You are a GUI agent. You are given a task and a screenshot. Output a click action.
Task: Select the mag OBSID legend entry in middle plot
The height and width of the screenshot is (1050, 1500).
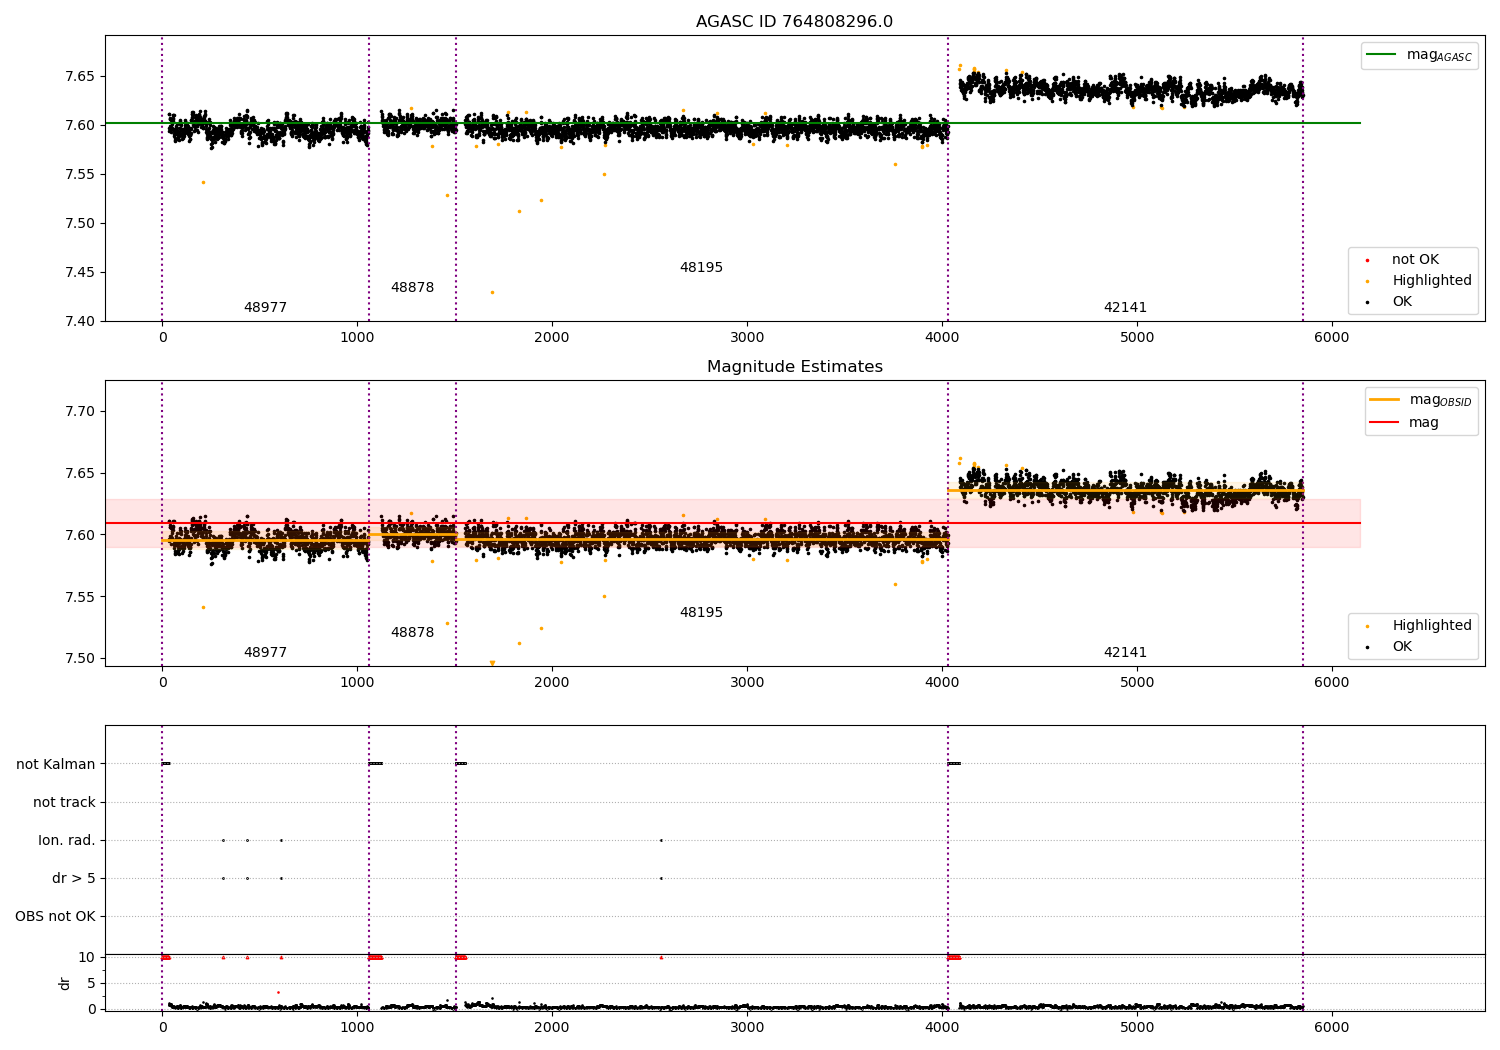(1421, 401)
